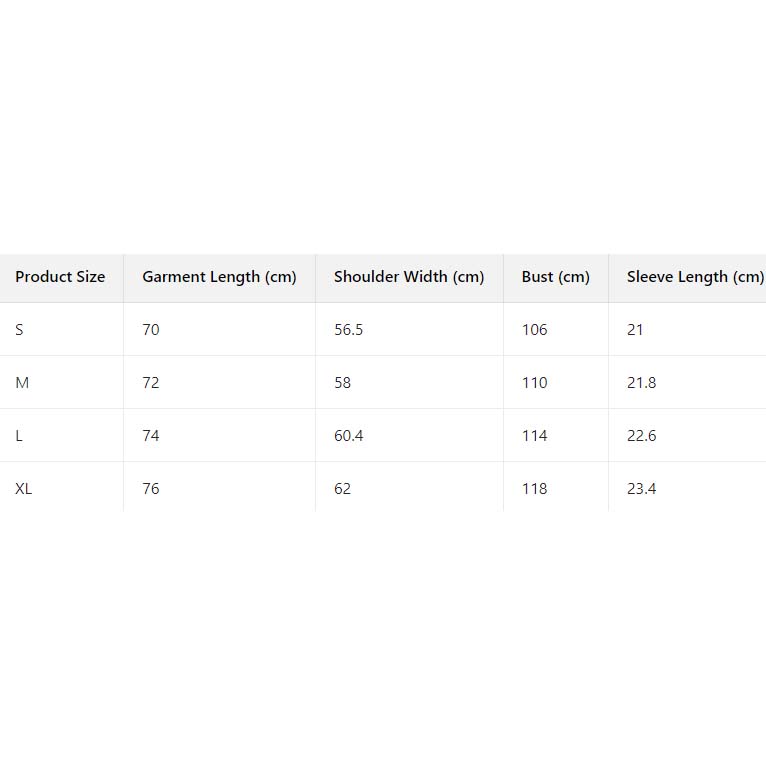Click shoulder width value 58
Screen dimensions: 766x766
tap(342, 383)
